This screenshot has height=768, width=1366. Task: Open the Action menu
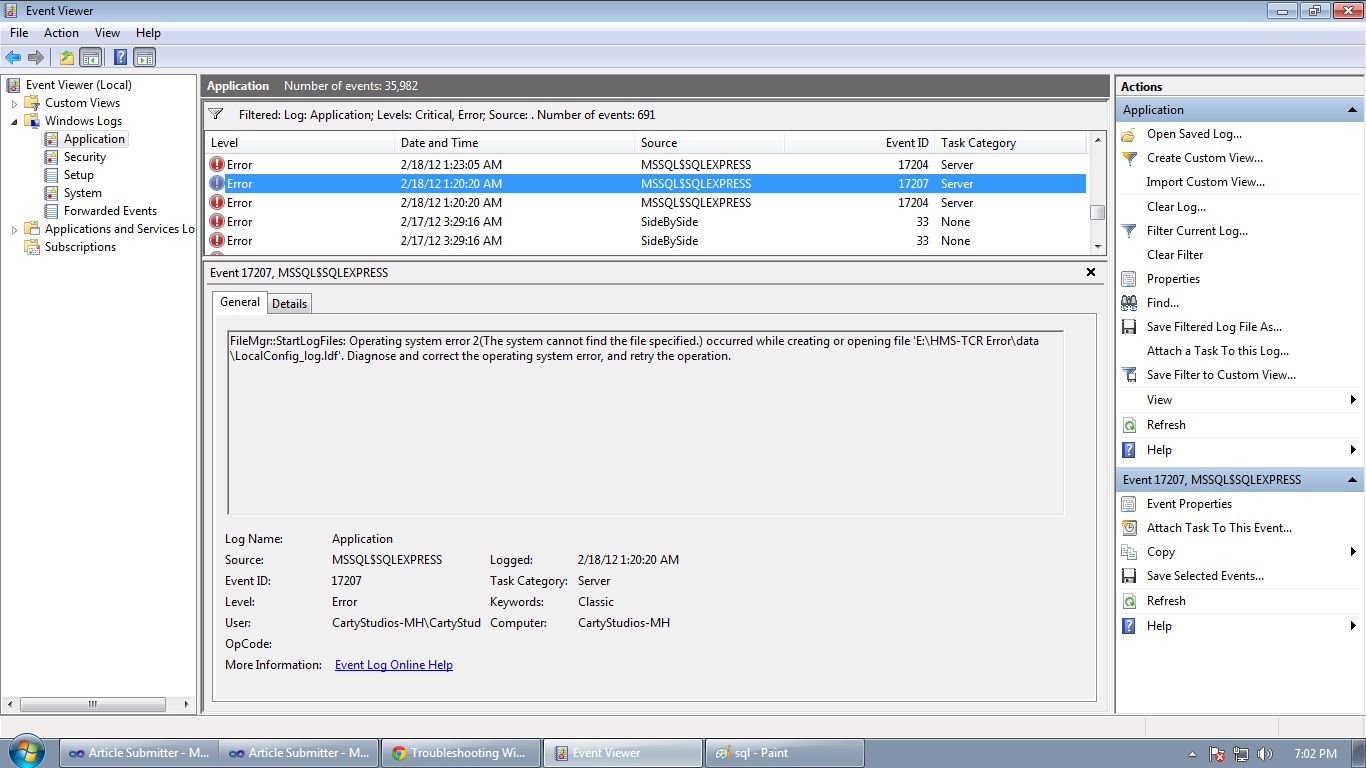pyautogui.click(x=61, y=33)
